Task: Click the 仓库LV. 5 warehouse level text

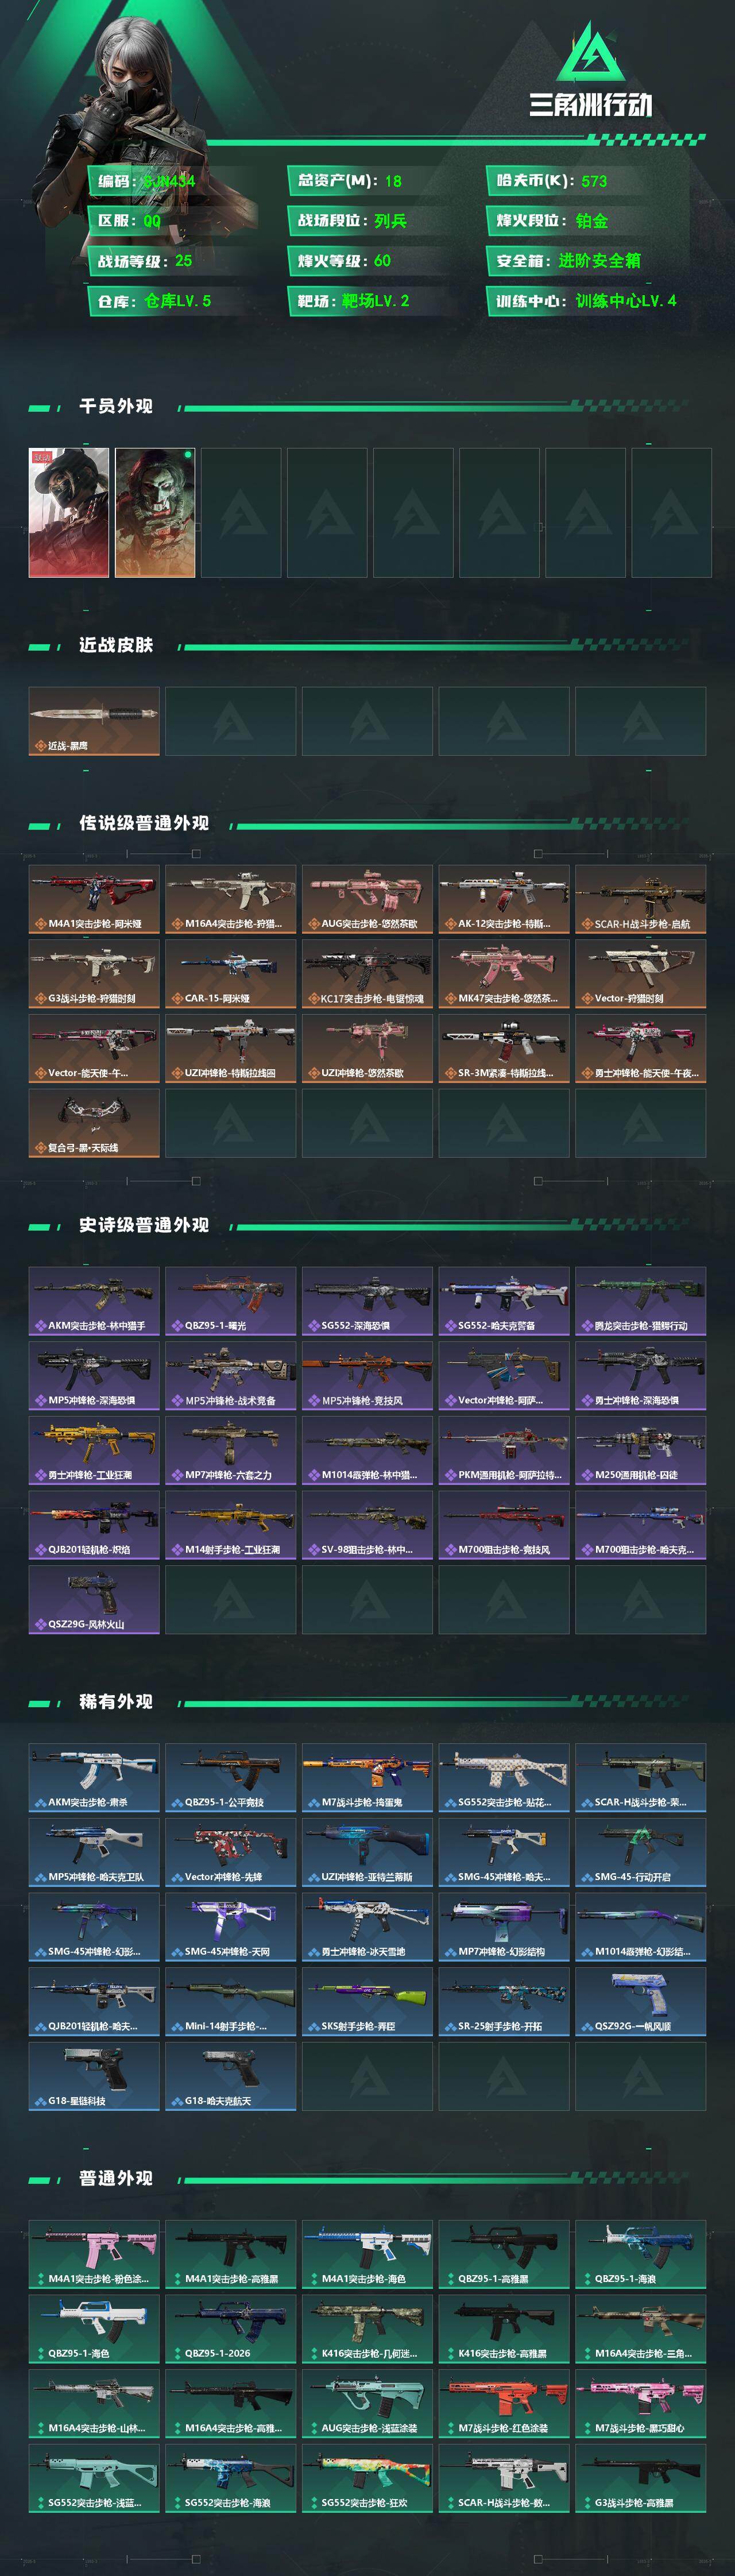Action: (178, 301)
